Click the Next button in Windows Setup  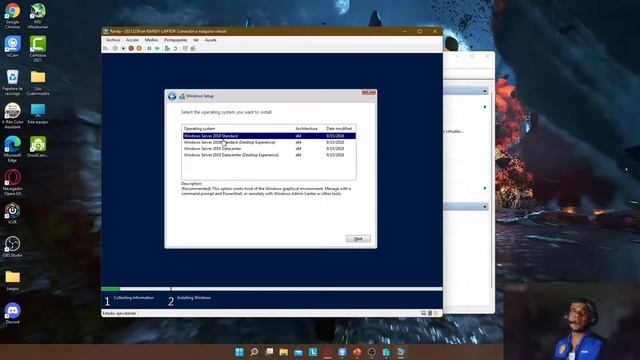point(358,238)
